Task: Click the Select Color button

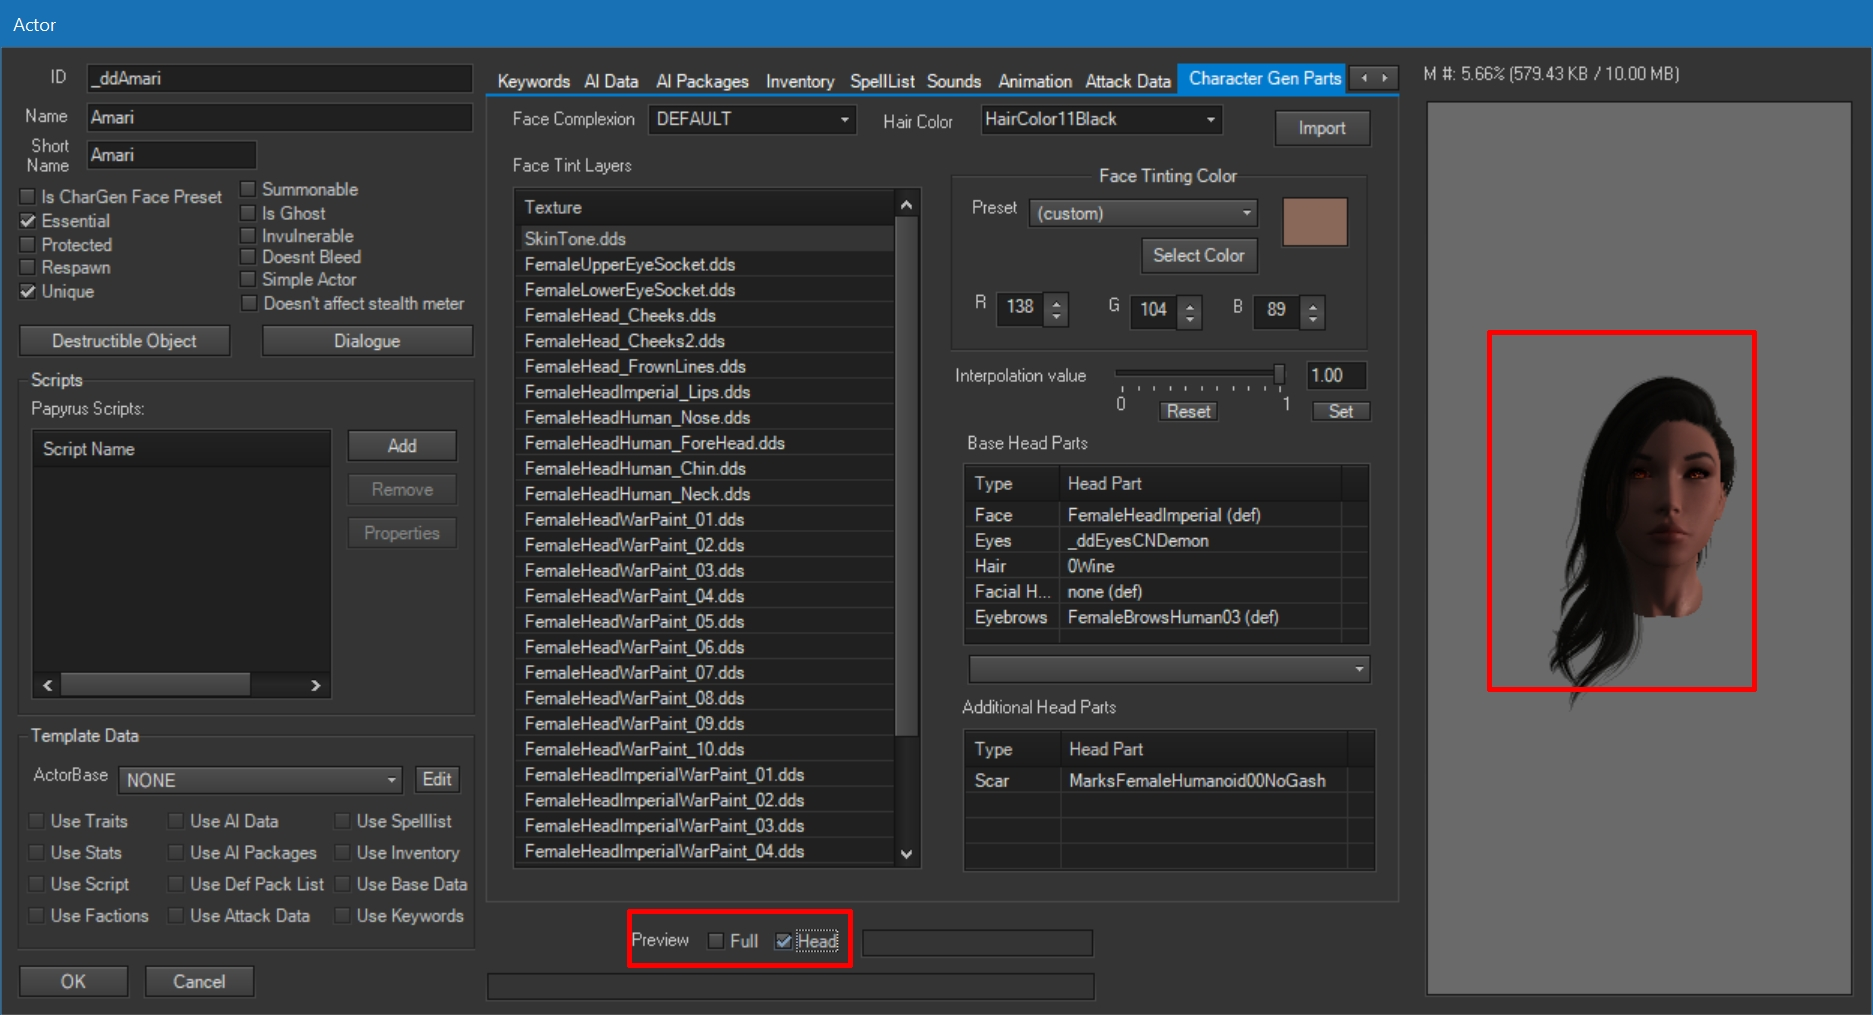Action: 1198,255
